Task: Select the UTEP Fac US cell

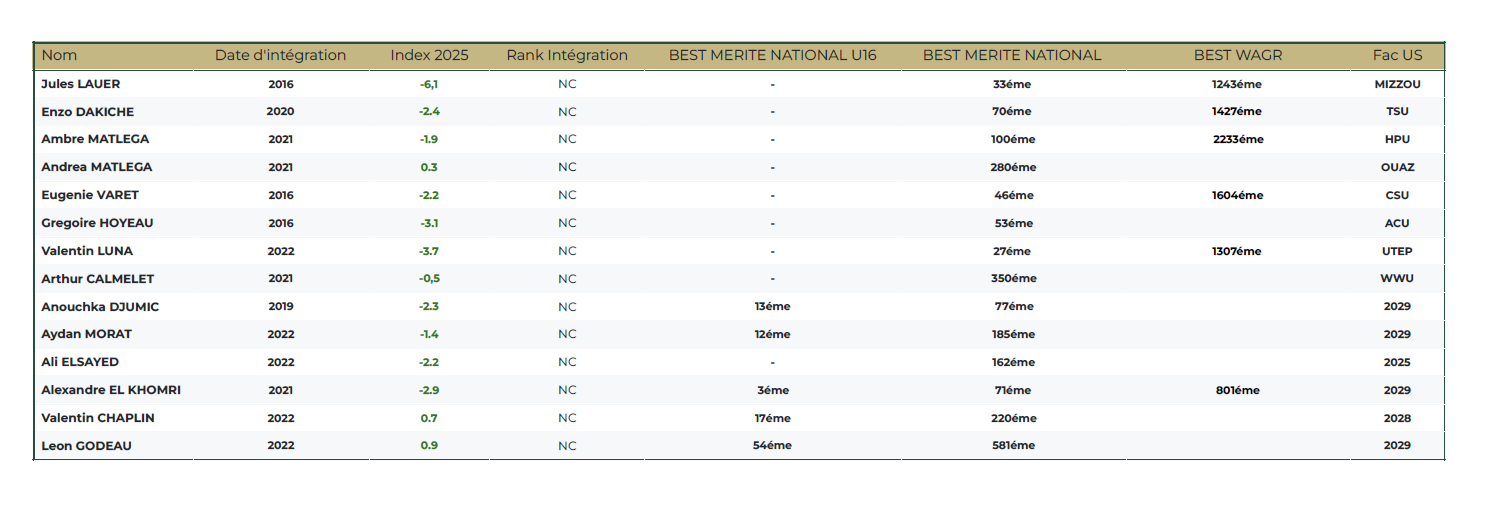Action: click(1397, 251)
